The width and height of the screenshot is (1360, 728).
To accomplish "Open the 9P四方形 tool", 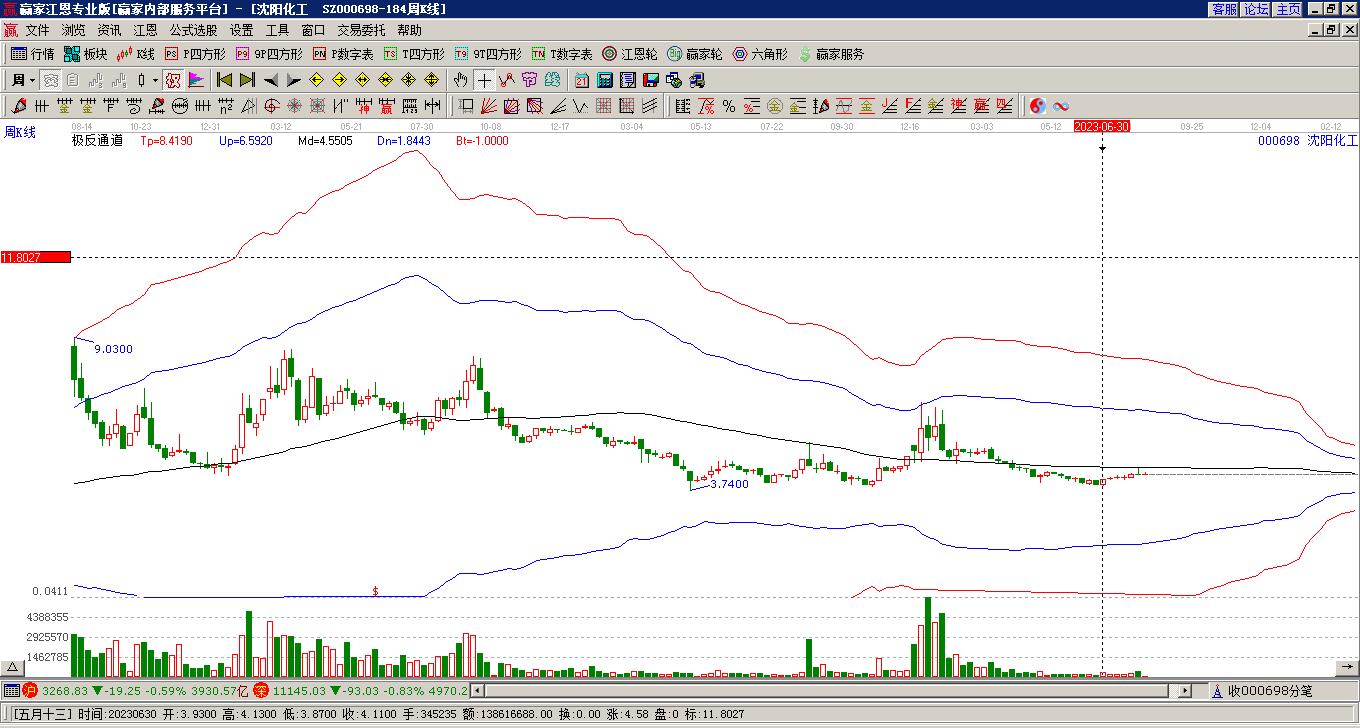I will point(269,54).
